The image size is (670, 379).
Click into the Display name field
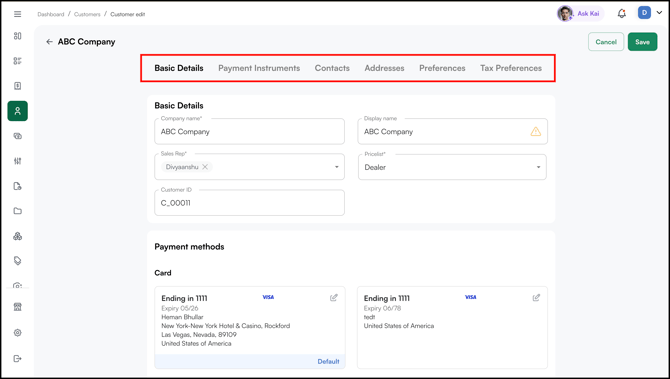pyautogui.click(x=453, y=131)
